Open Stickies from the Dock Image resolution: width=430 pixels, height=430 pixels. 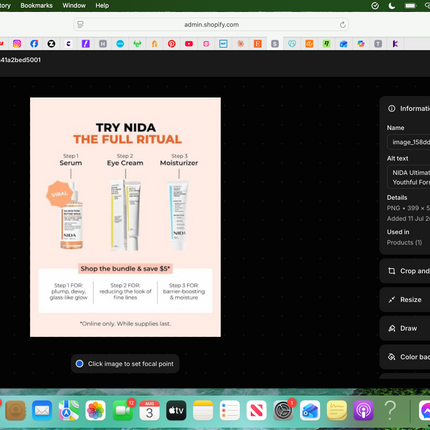pyautogui.click(x=337, y=411)
